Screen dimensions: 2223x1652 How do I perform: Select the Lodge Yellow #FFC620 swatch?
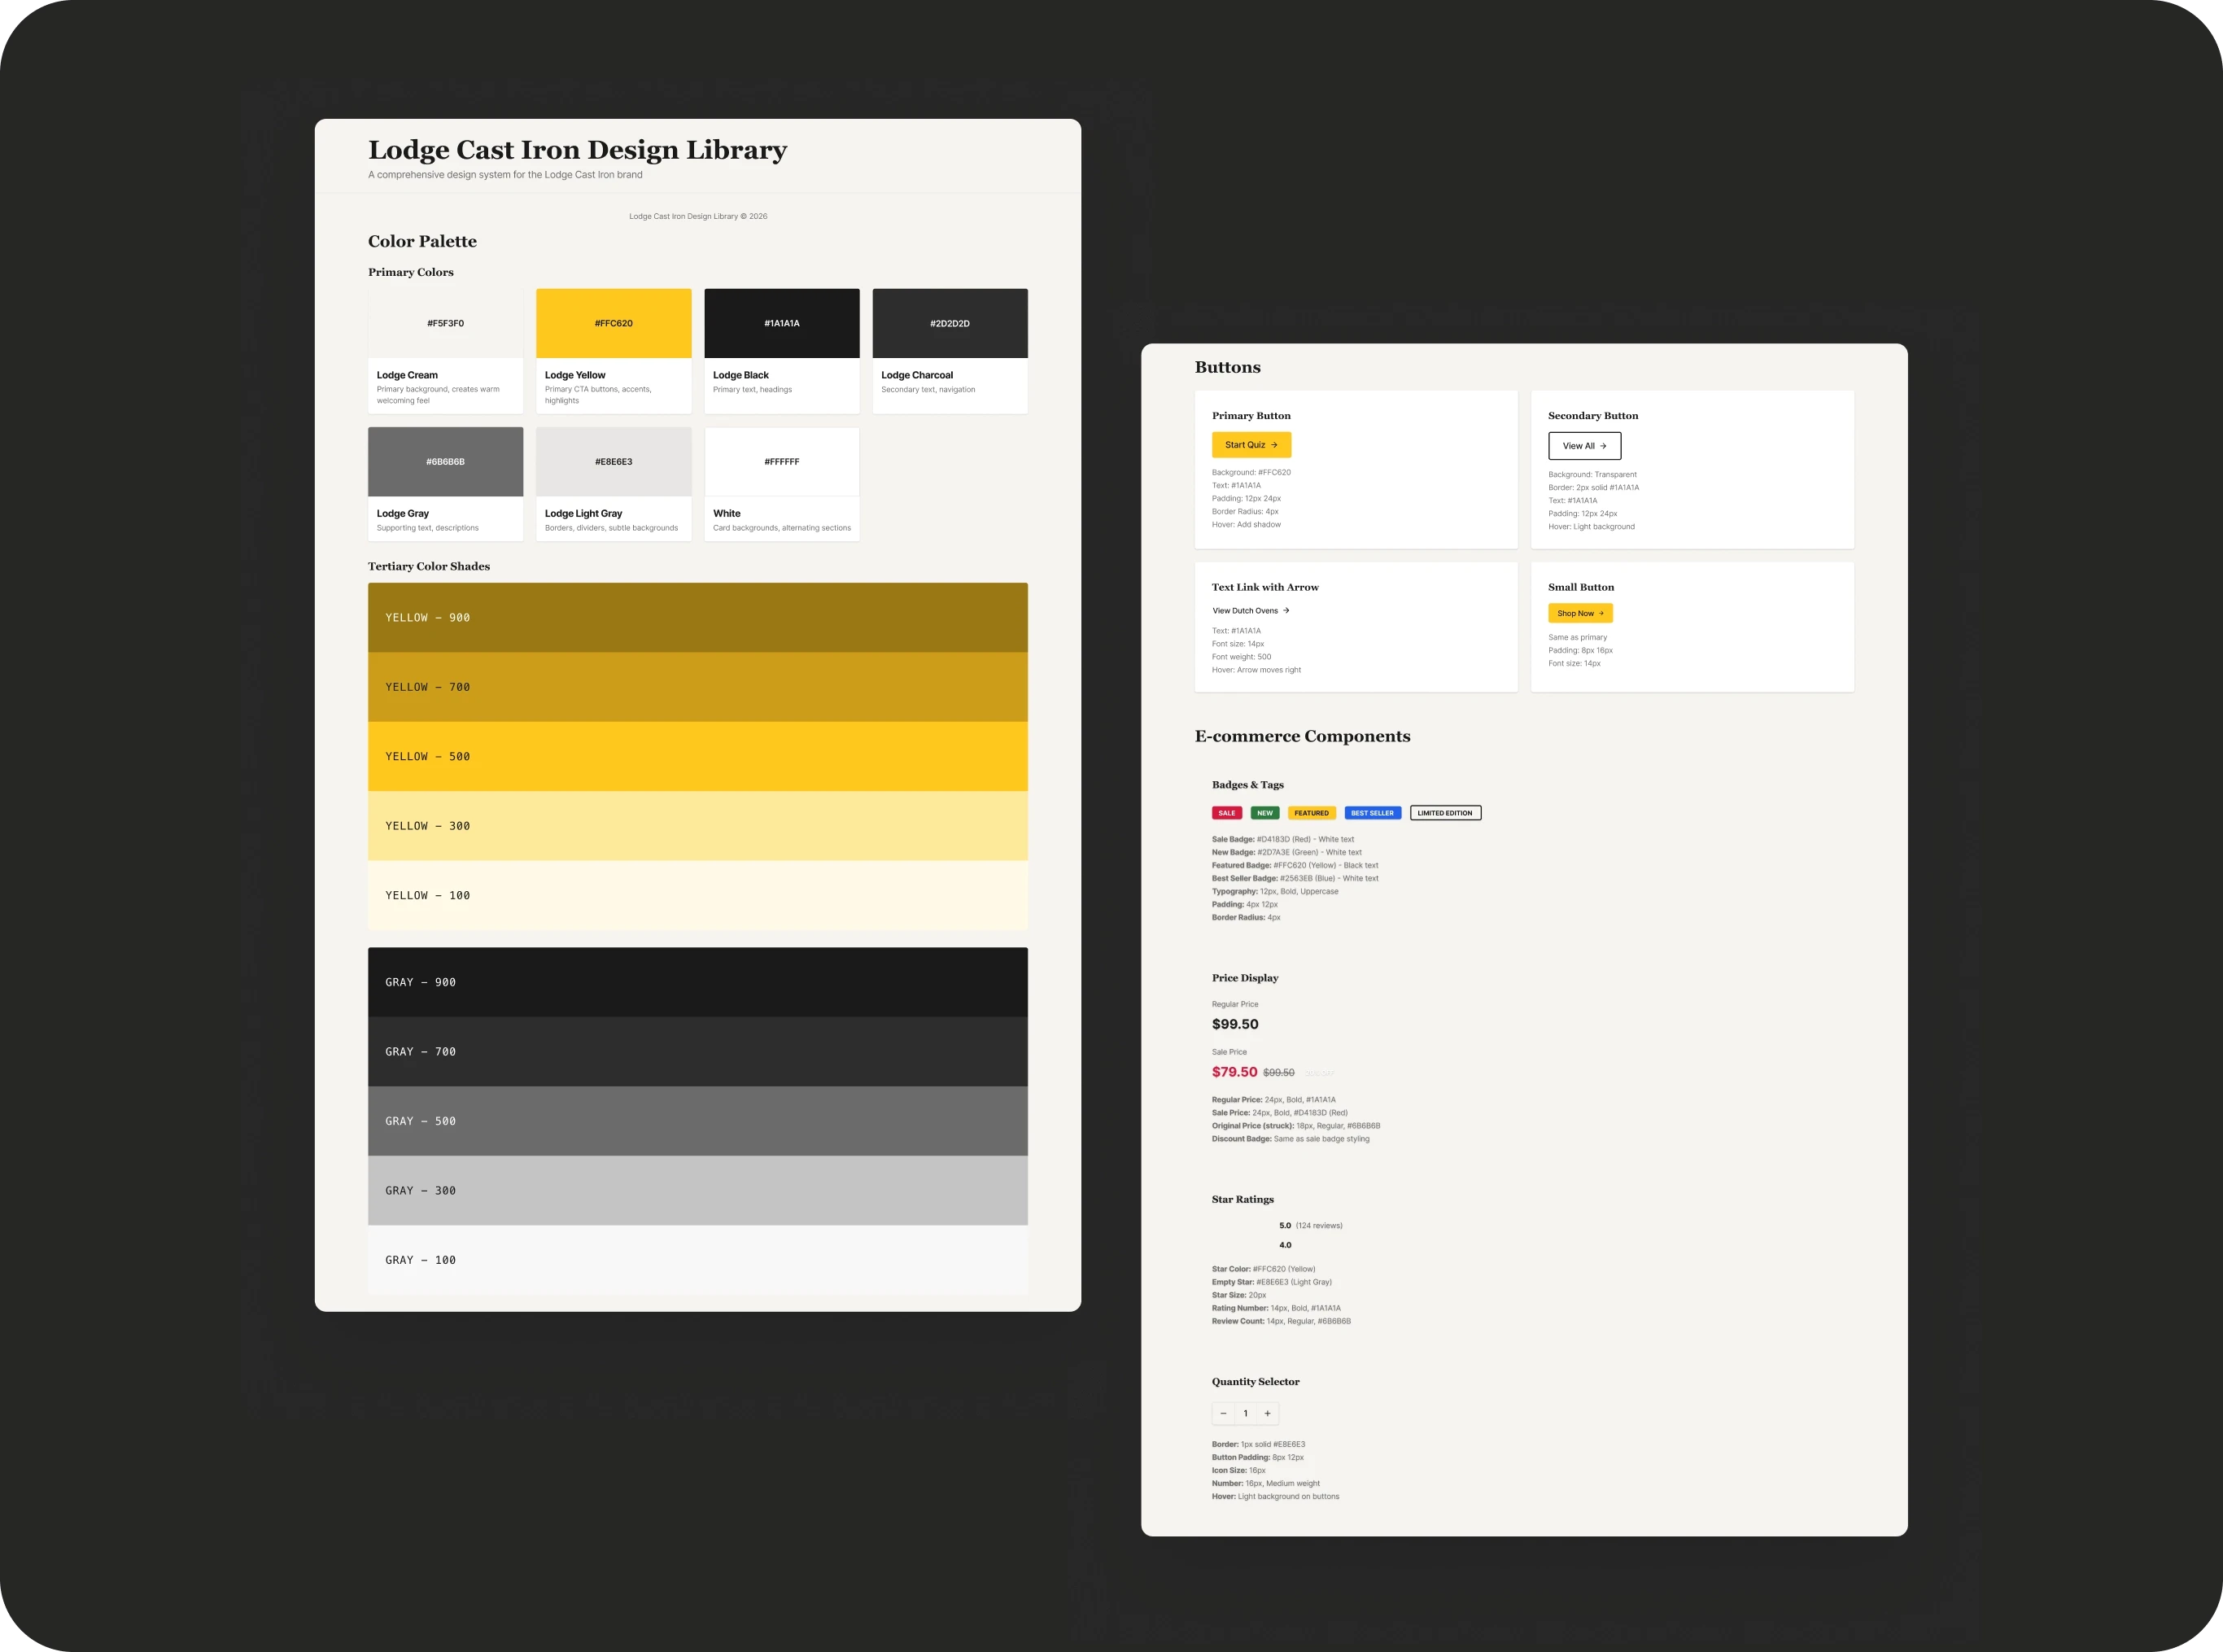tap(613, 324)
